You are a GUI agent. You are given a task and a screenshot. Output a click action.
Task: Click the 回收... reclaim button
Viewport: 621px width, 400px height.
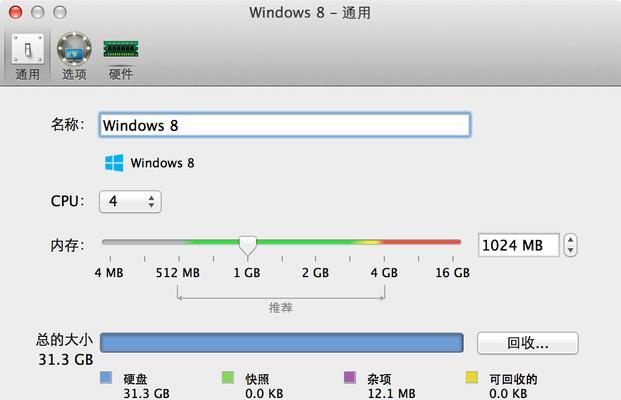point(528,343)
